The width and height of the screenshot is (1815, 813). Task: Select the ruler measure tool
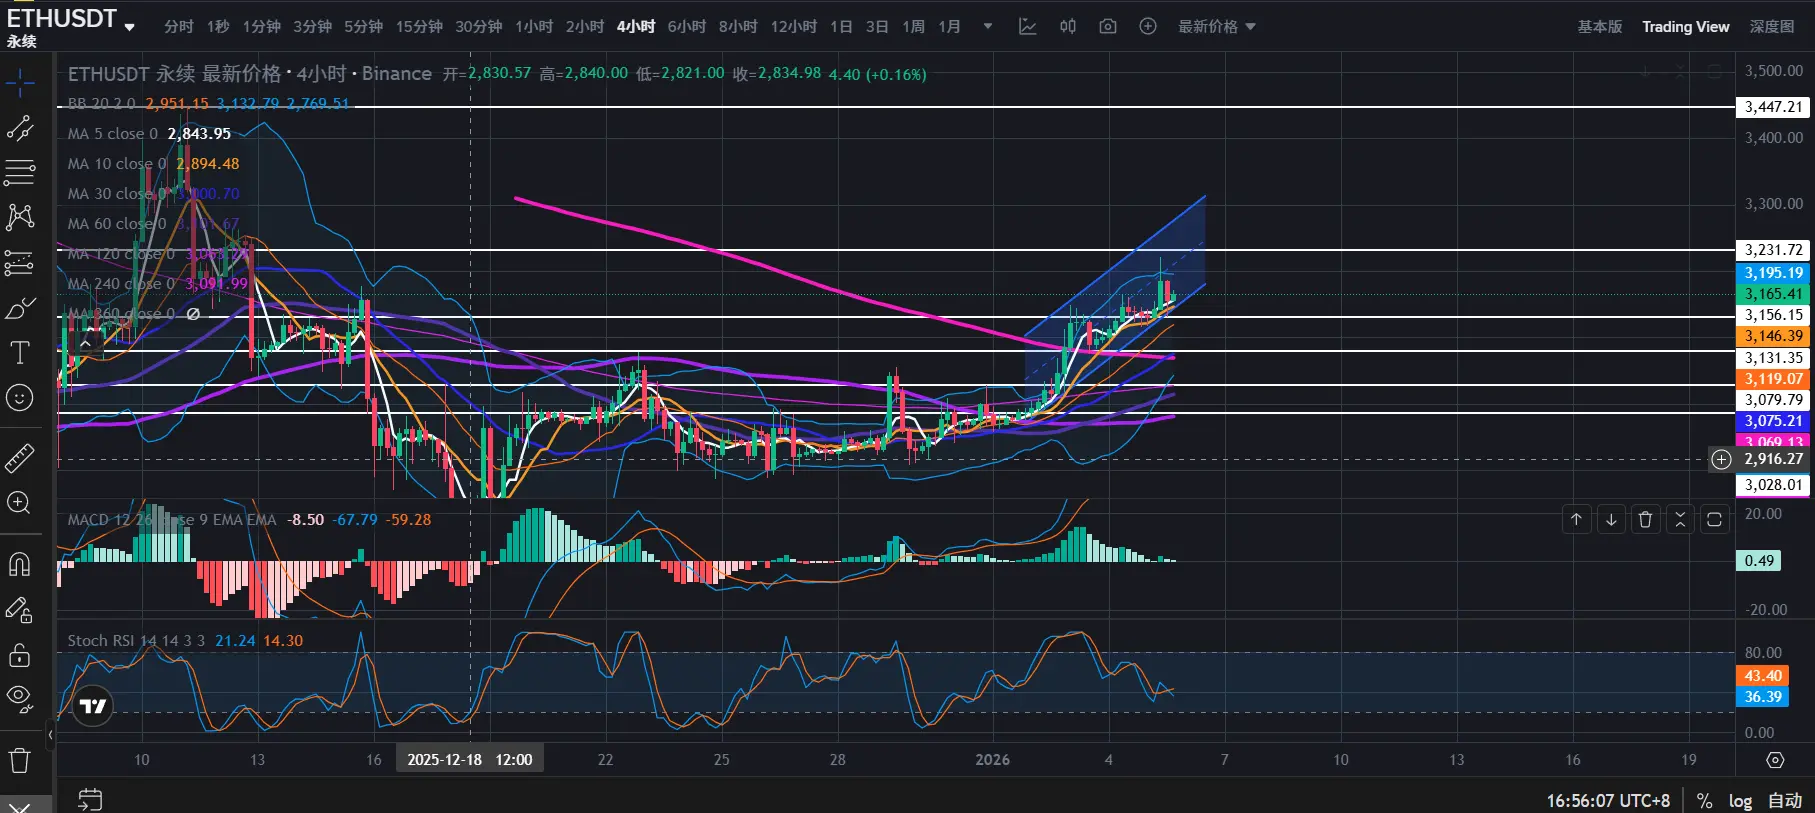(x=20, y=457)
